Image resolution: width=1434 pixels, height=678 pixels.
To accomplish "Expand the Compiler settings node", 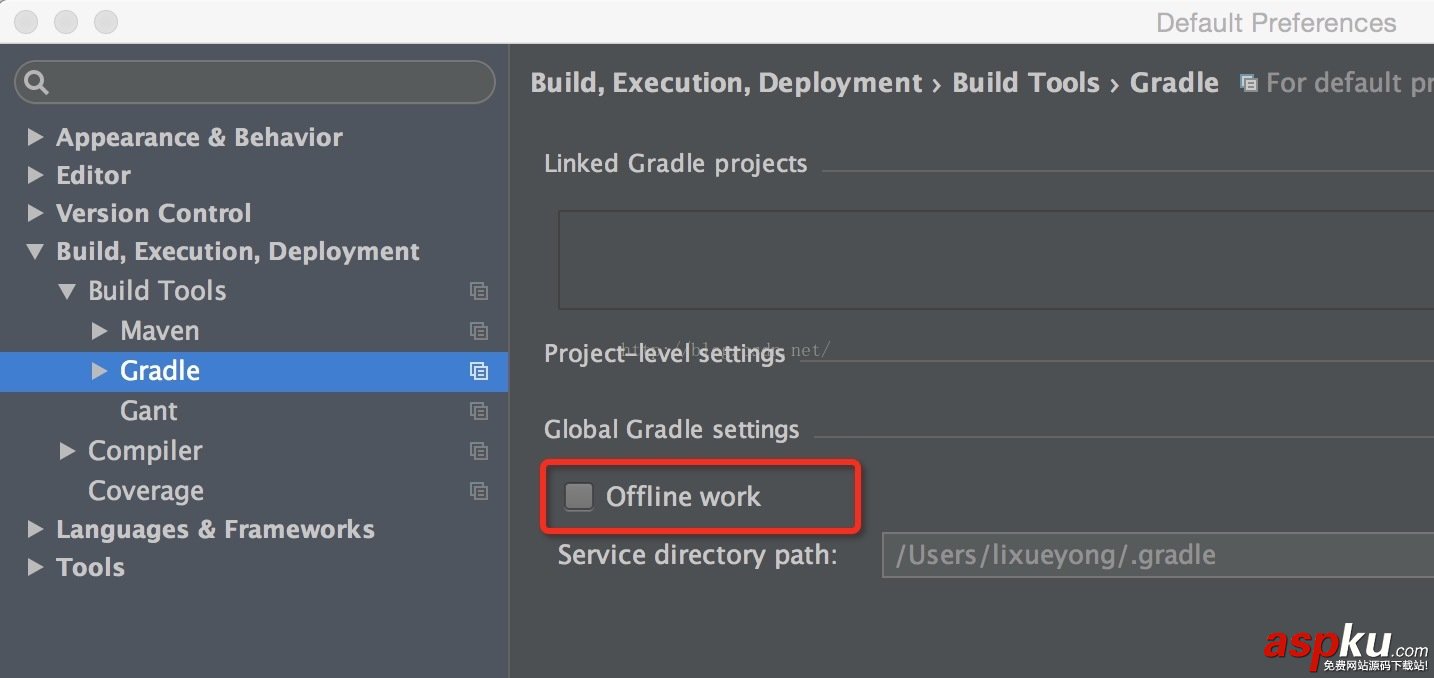I will coord(67,451).
